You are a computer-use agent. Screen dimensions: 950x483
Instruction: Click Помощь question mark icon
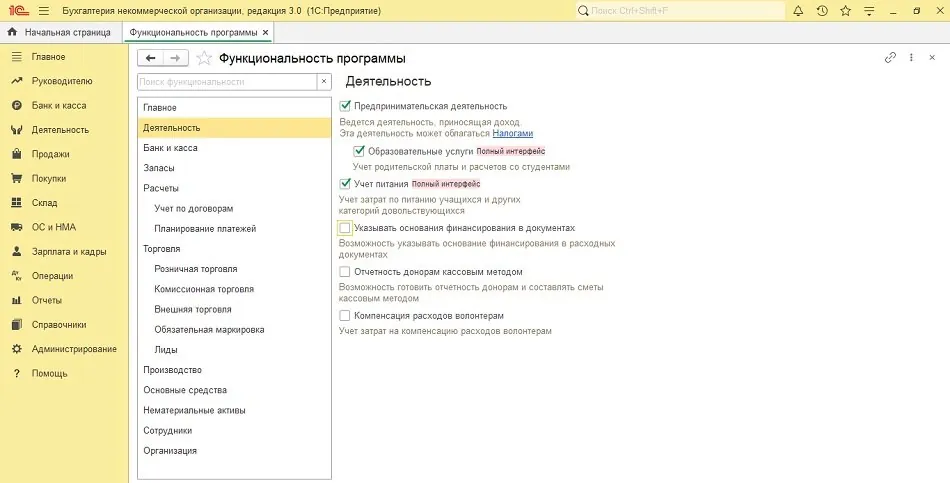coord(17,373)
